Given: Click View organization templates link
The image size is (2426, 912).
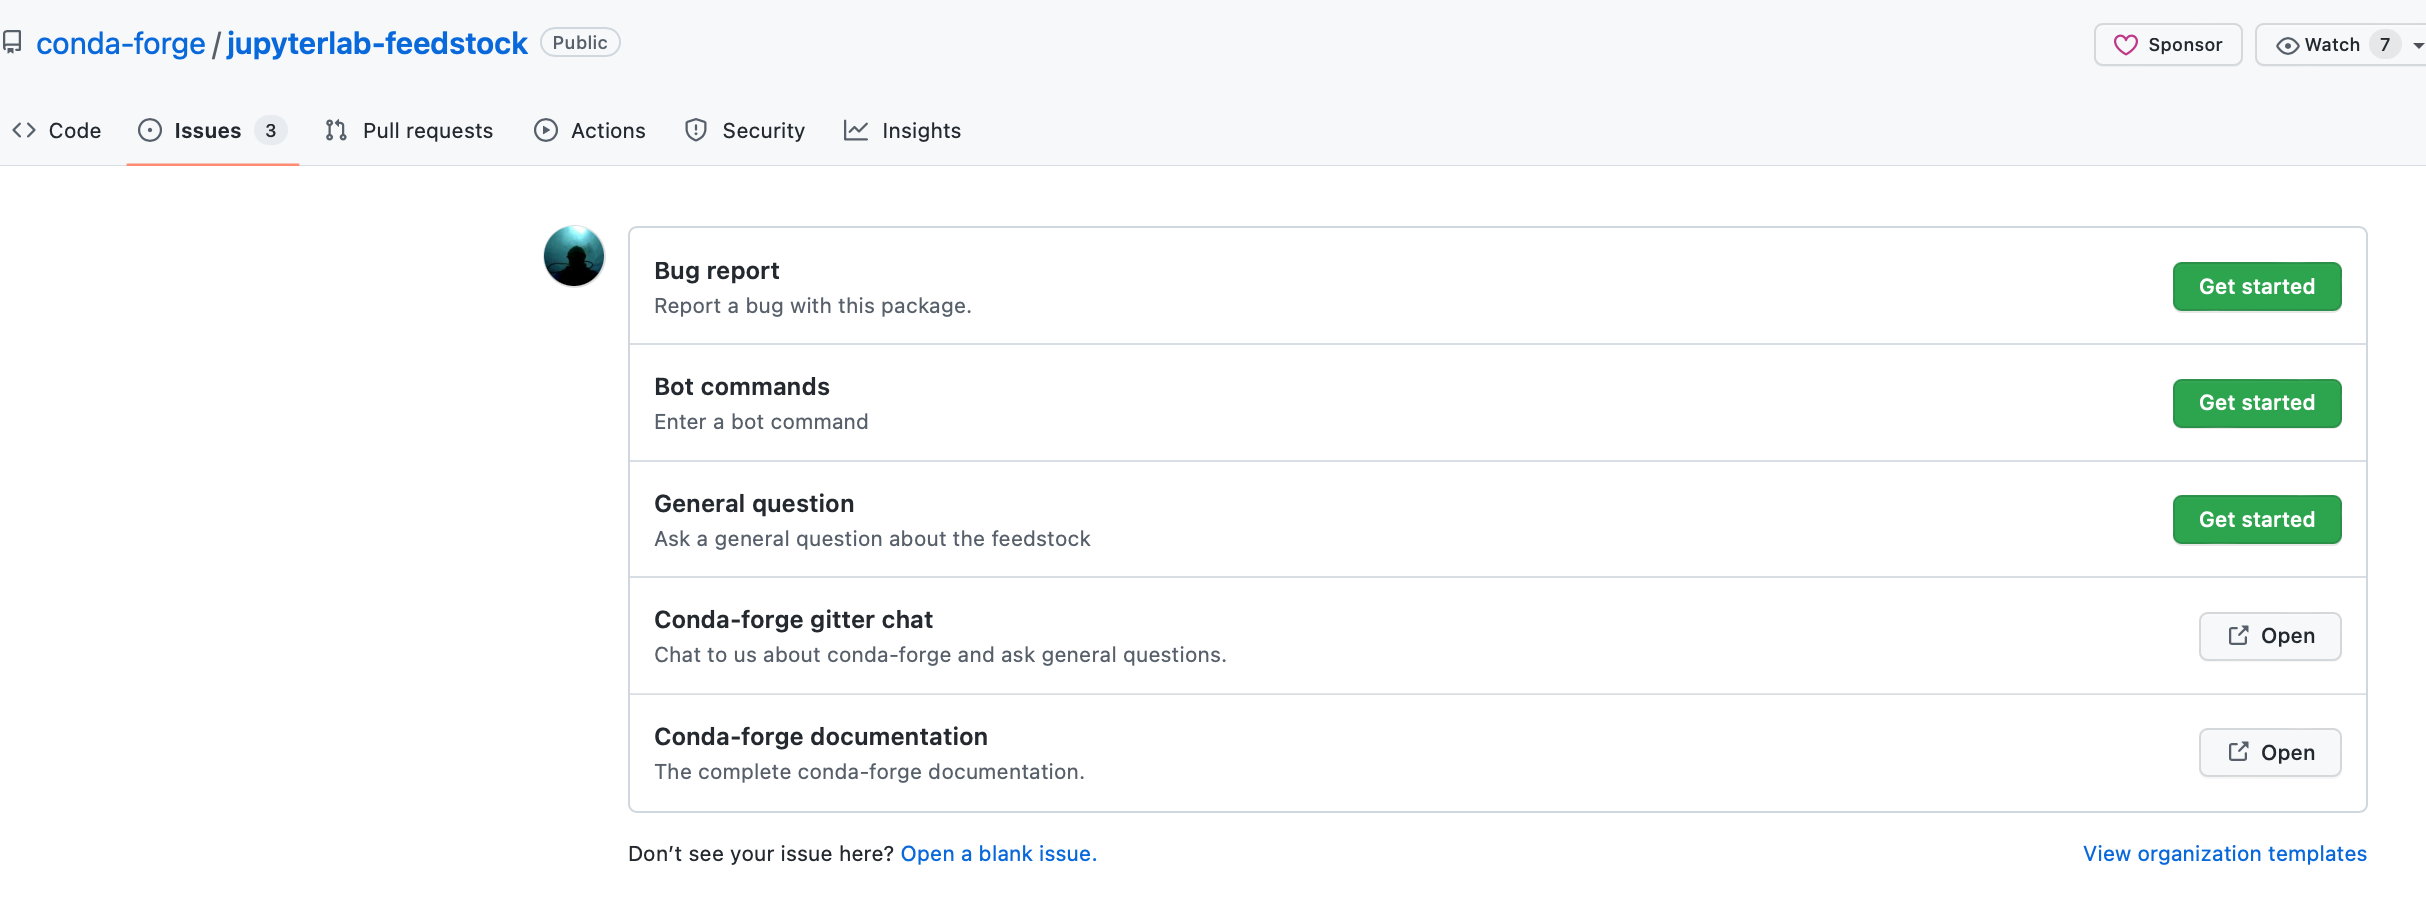Looking at the screenshot, I should [x=2224, y=854].
